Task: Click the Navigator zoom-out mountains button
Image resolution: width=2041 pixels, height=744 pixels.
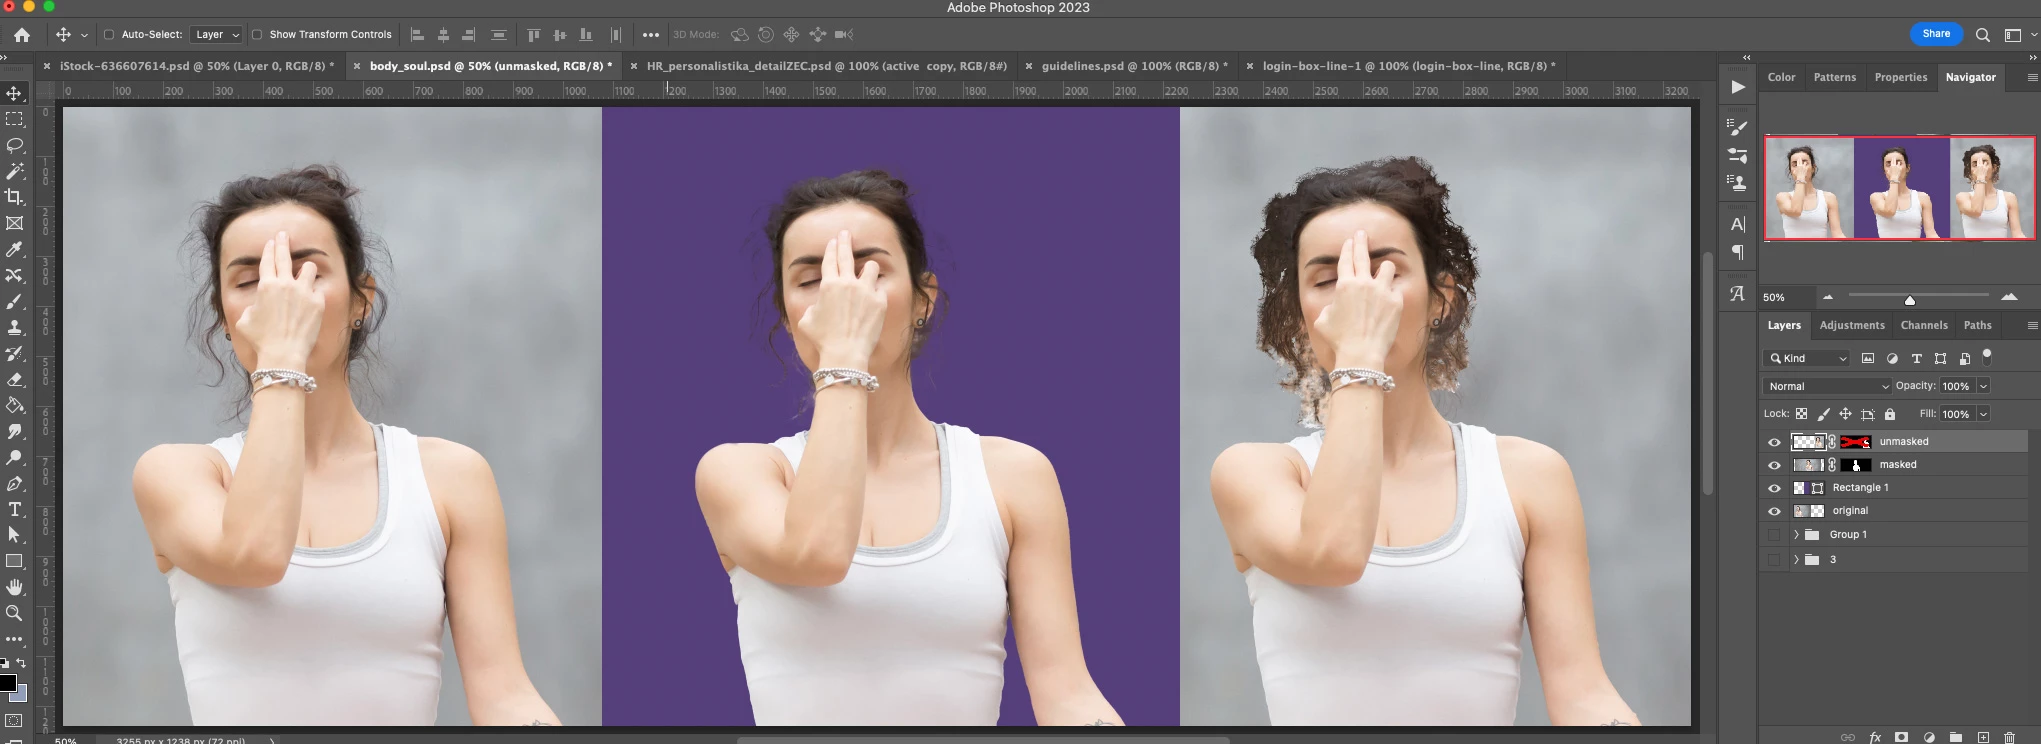Action: click(x=1828, y=297)
